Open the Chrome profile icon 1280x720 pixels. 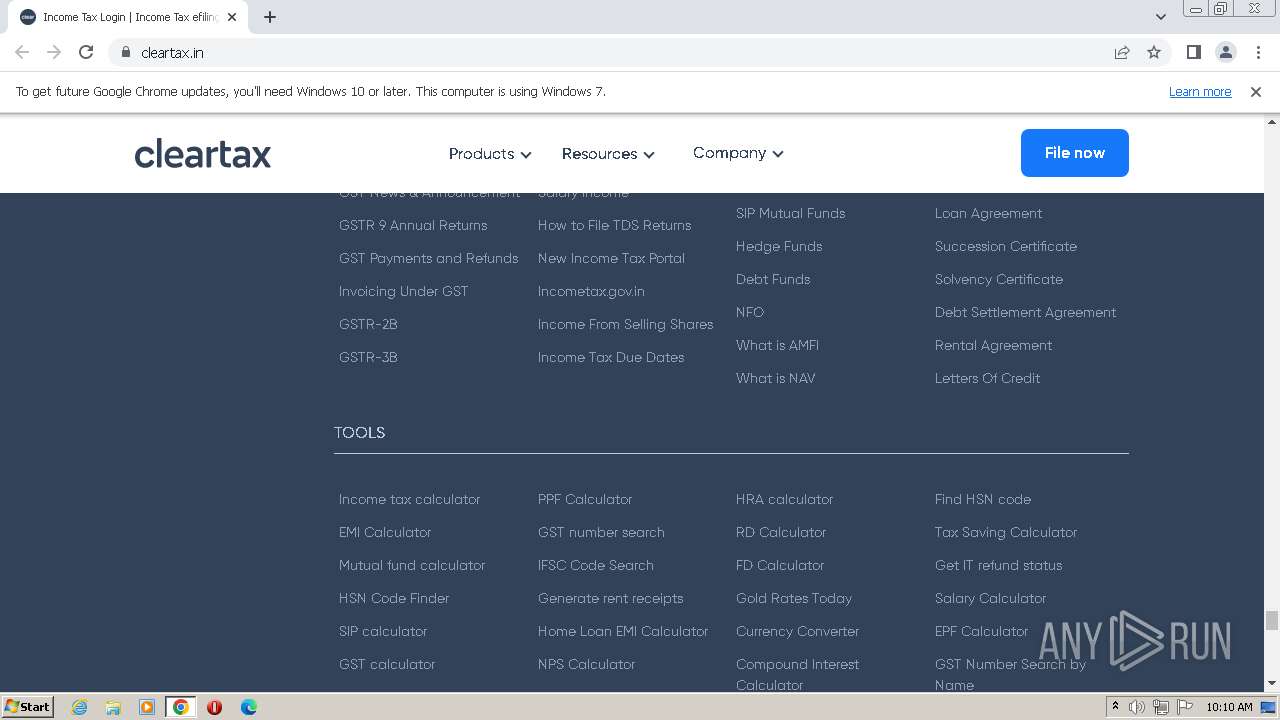click(1225, 52)
